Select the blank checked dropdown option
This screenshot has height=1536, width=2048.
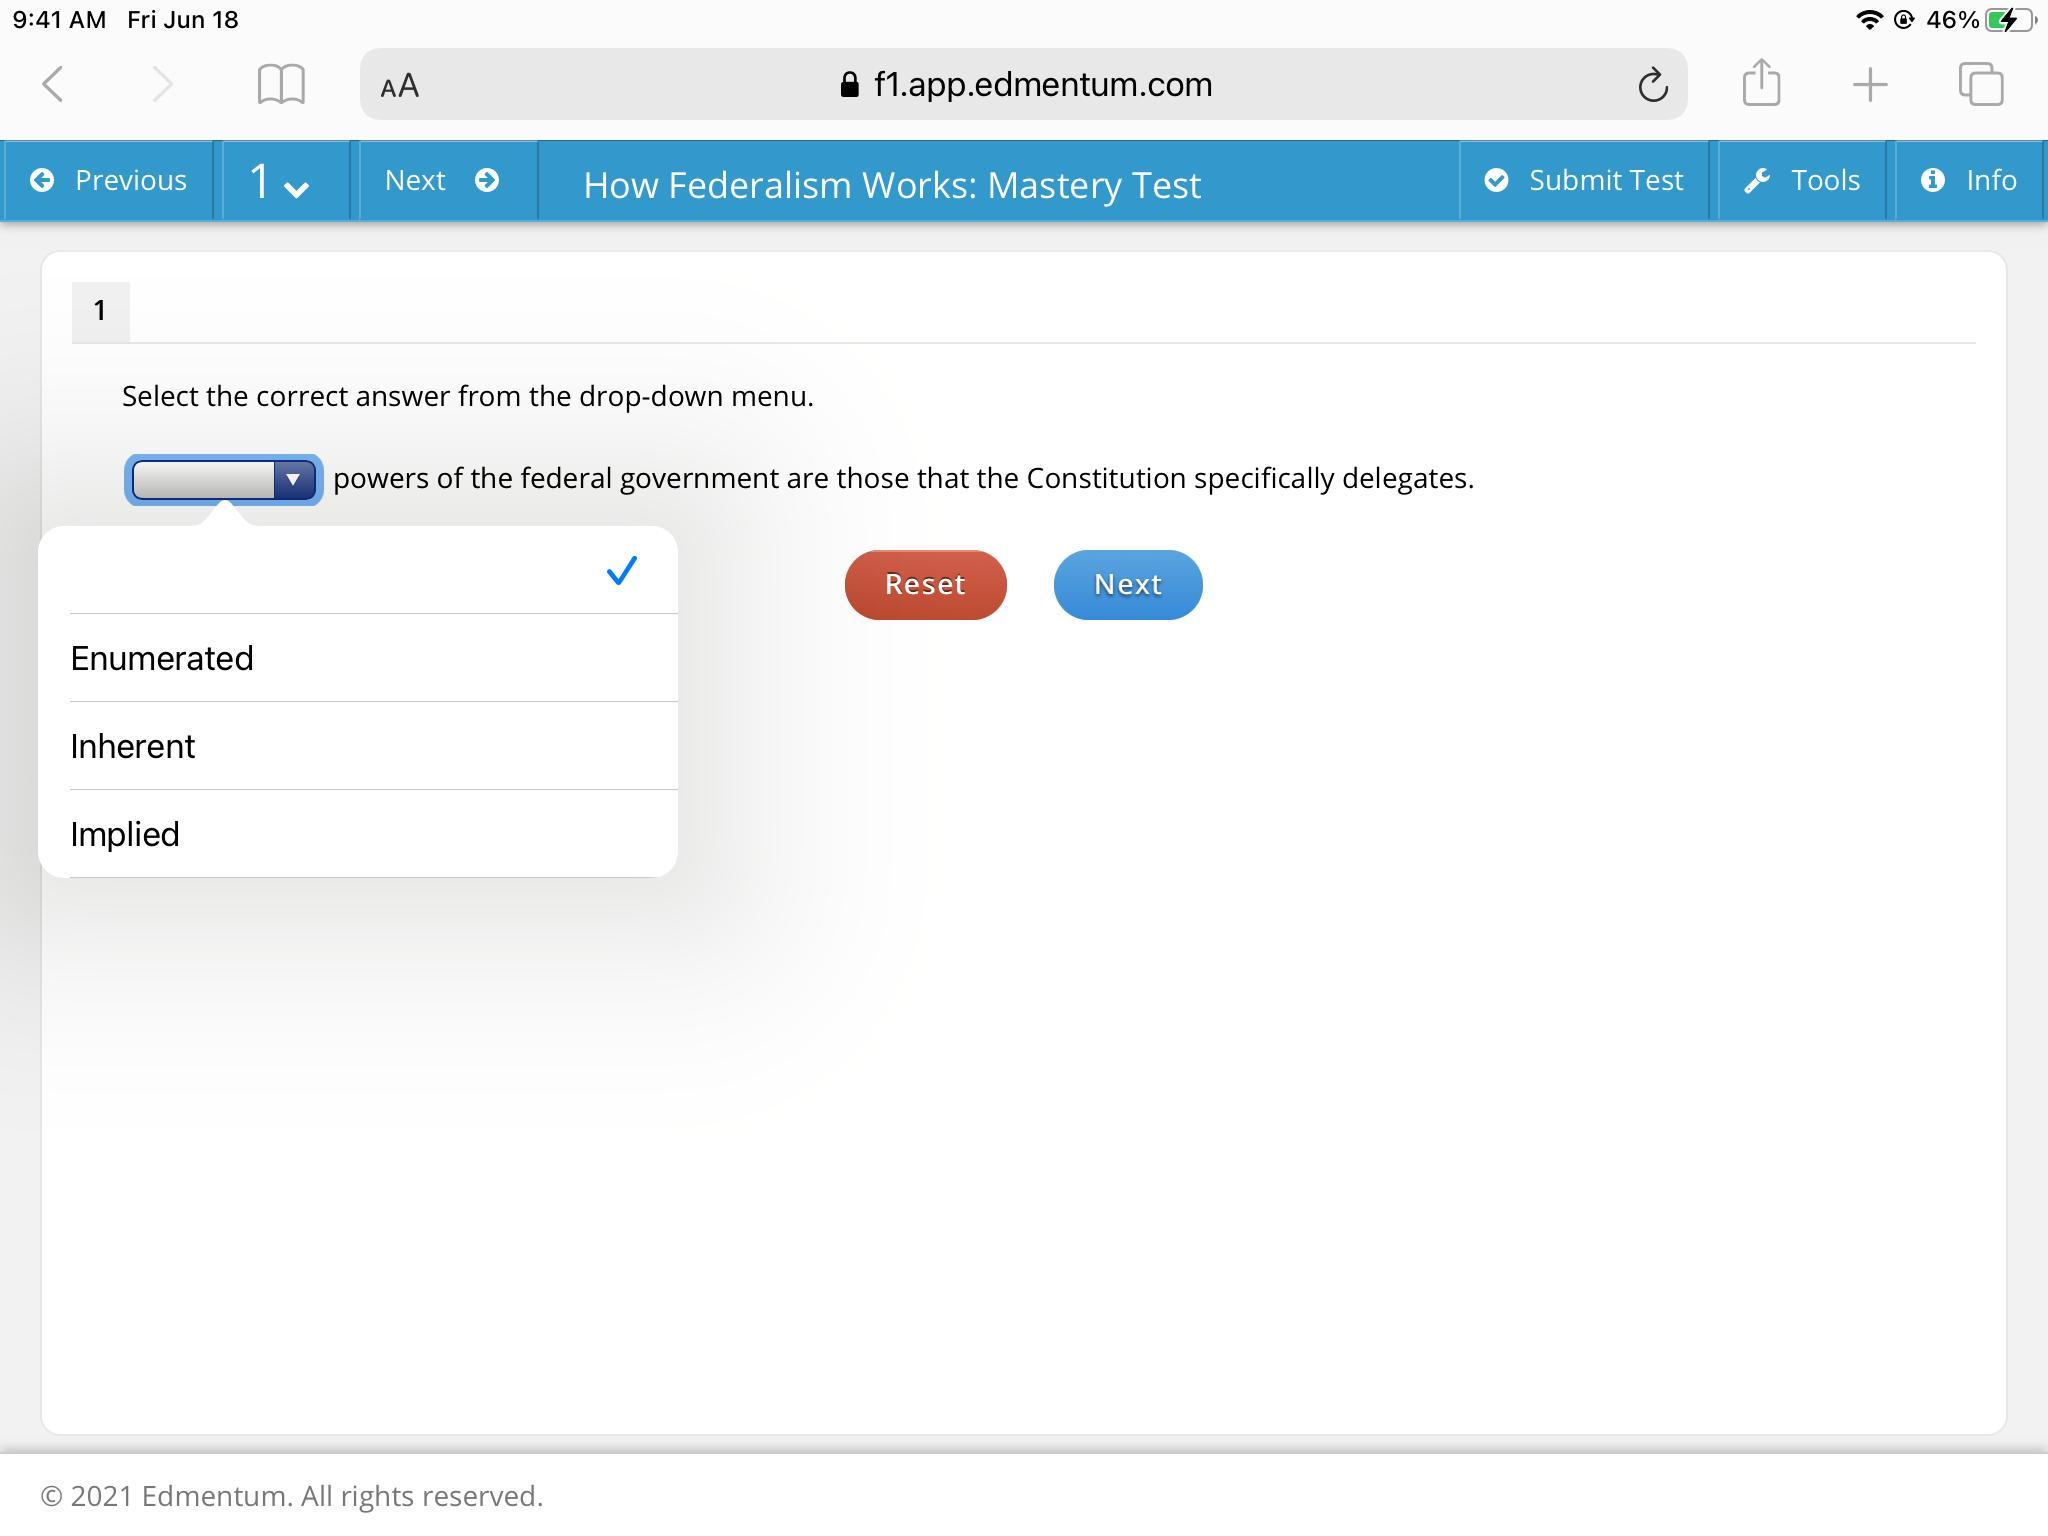pos(357,571)
